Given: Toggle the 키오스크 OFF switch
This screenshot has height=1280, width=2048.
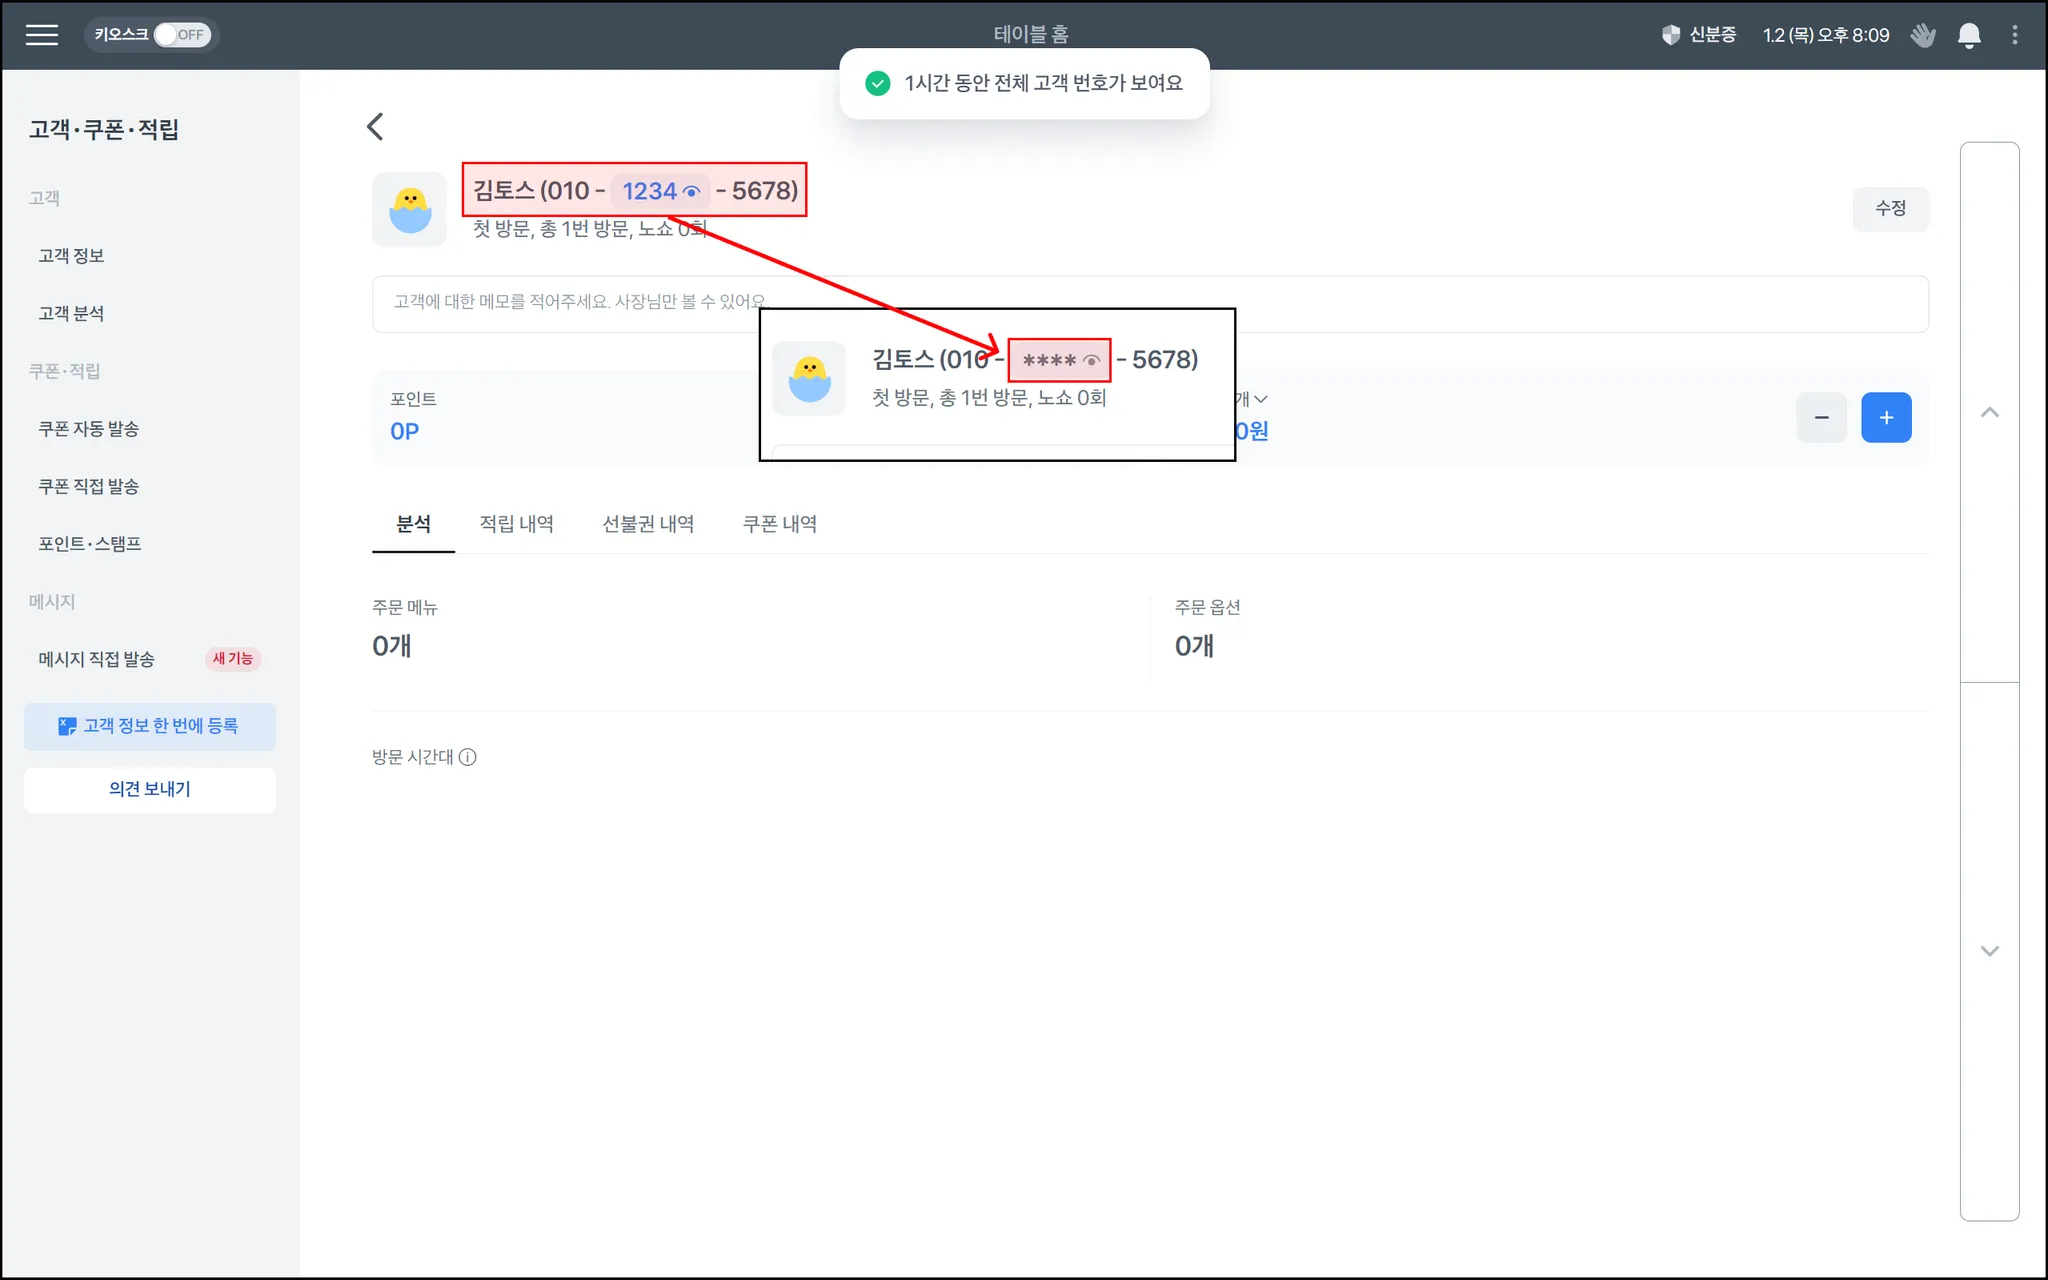Looking at the screenshot, I should [181, 35].
